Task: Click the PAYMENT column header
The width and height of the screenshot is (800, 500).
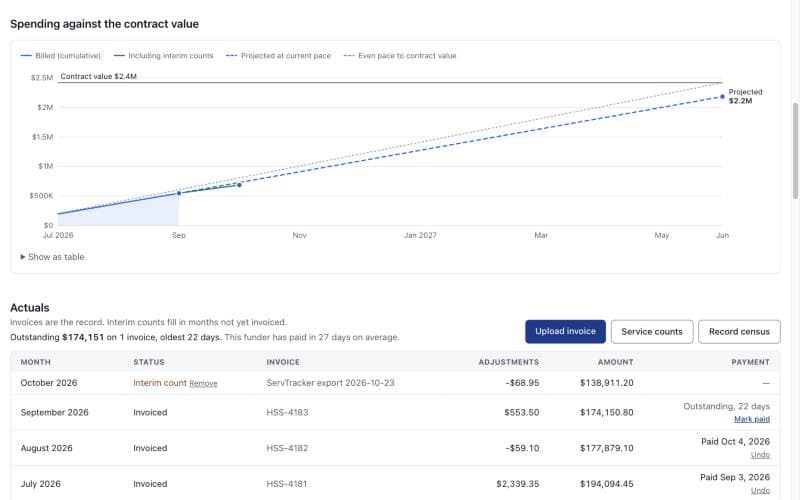Action: [751, 362]
